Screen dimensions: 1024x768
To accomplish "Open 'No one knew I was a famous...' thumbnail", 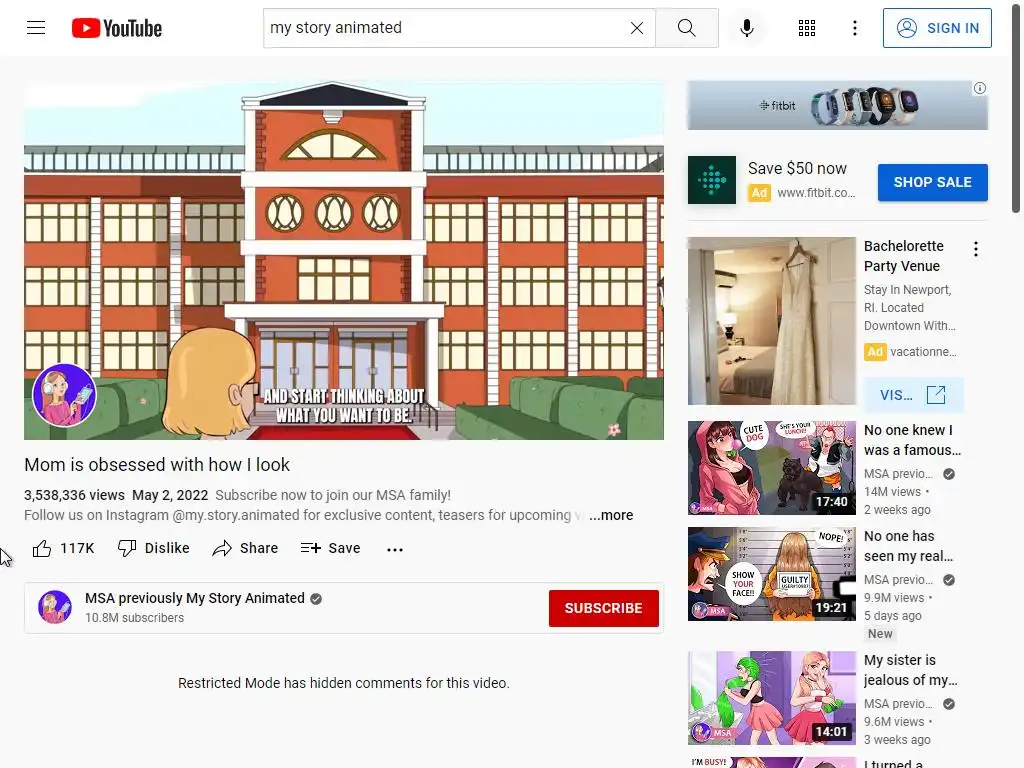I will (x=772, y=468).
